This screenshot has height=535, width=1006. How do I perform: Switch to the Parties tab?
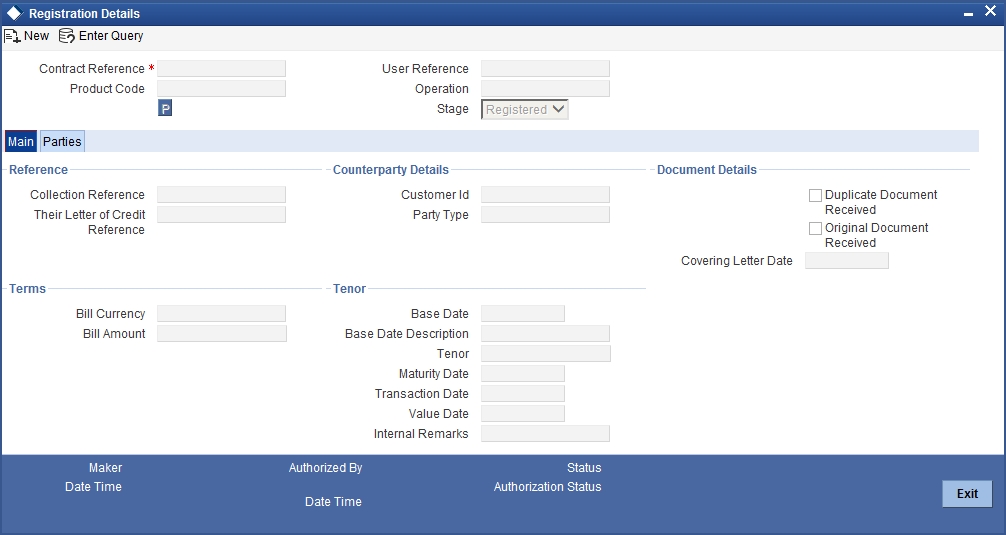(62, 142)
